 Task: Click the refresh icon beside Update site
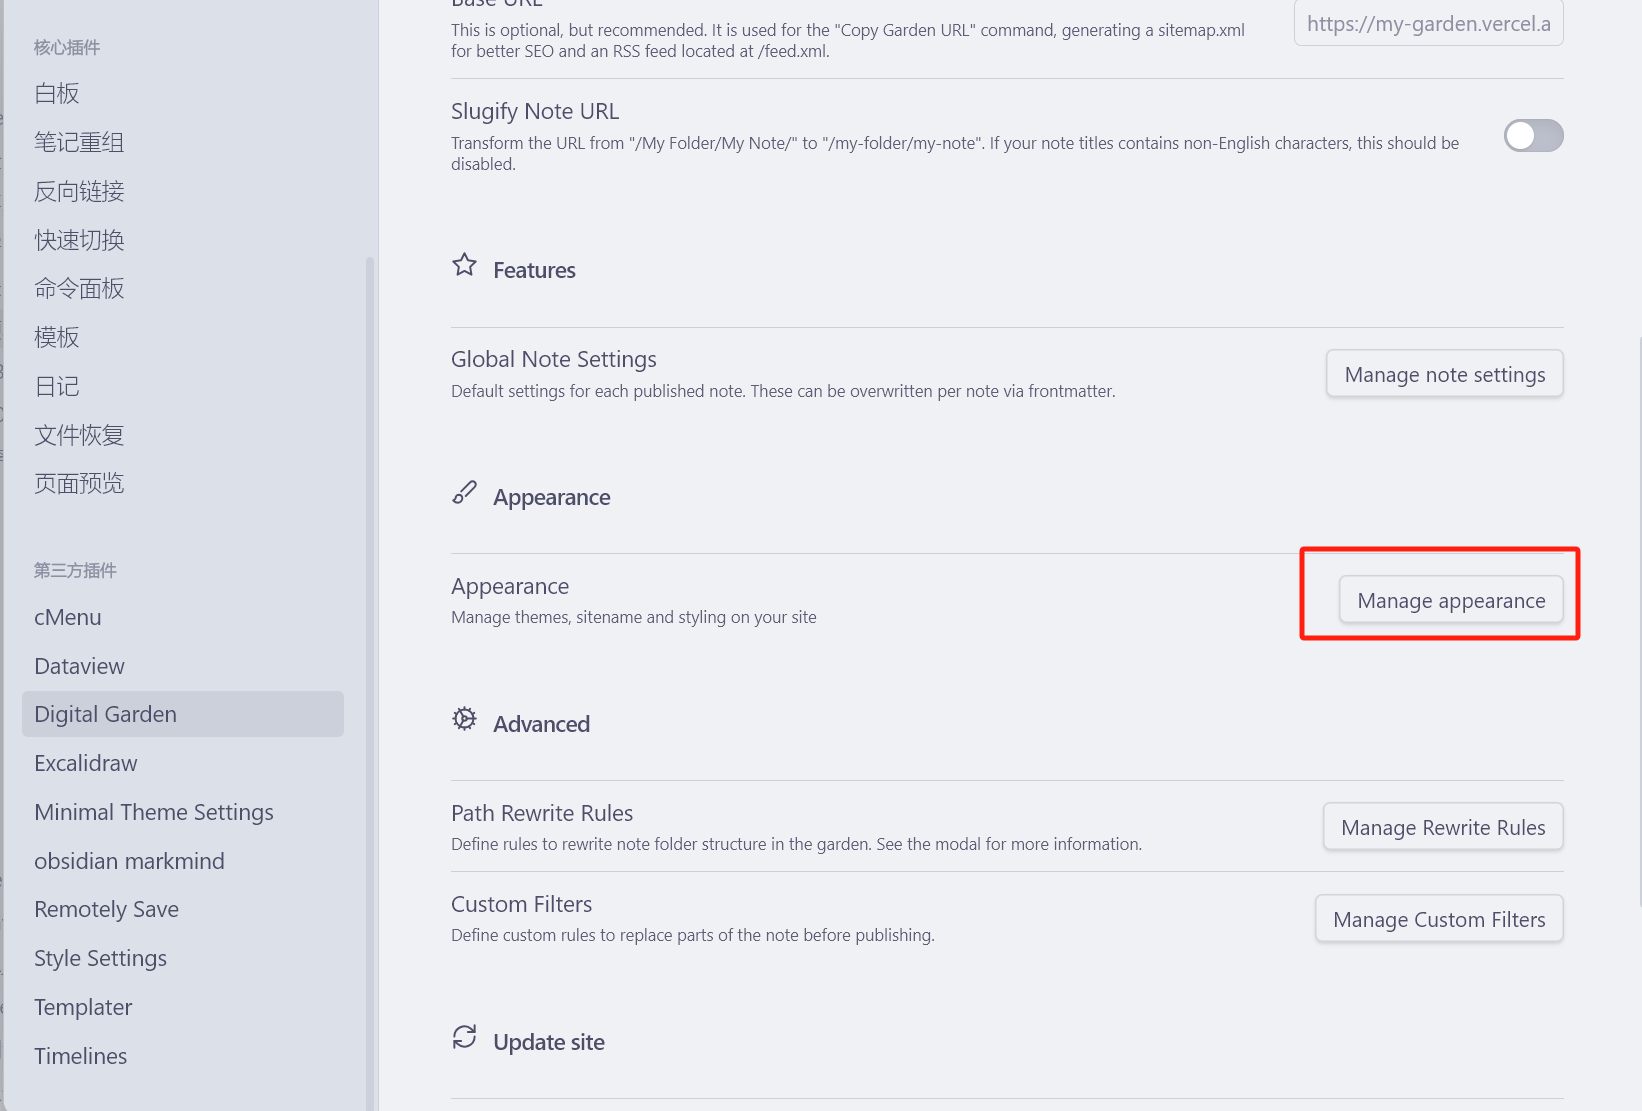click(464, 1037)
